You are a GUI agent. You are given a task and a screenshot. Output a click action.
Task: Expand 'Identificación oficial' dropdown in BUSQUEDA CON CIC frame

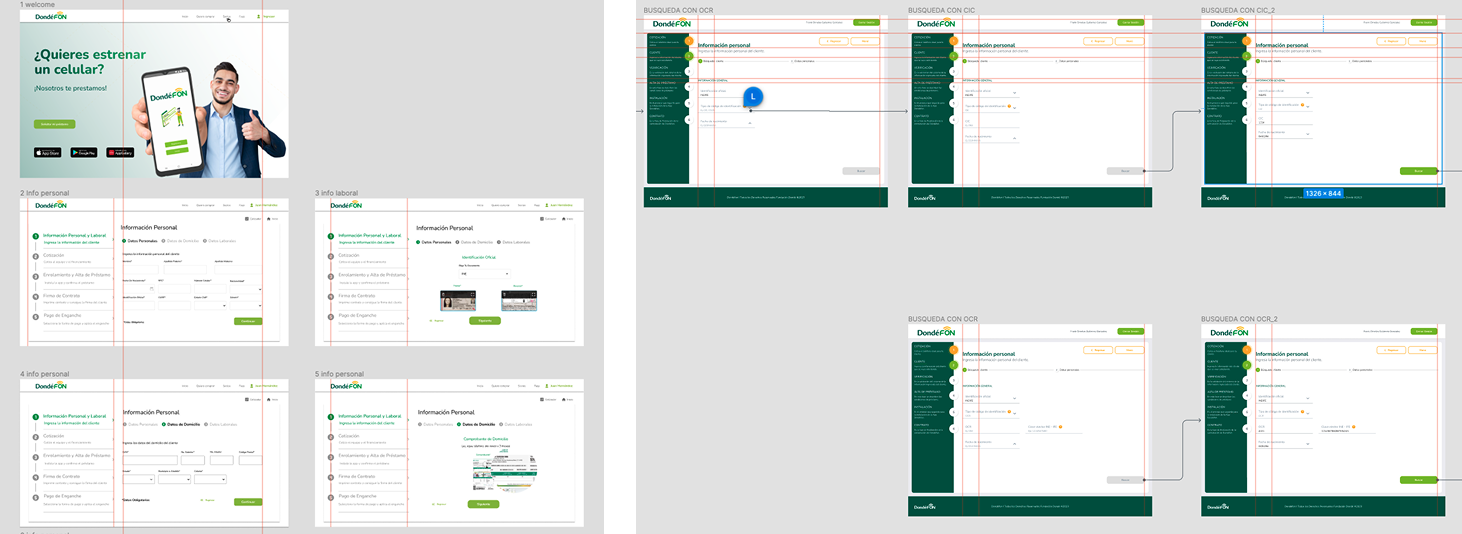click(1015, 93)
